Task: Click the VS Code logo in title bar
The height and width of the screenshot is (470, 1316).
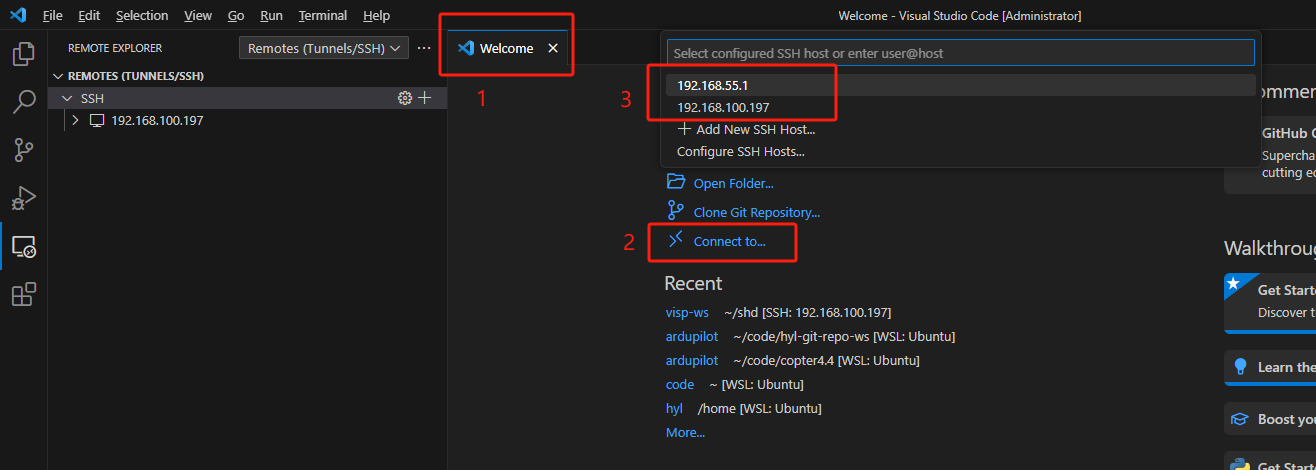Action: coord(17,15)
